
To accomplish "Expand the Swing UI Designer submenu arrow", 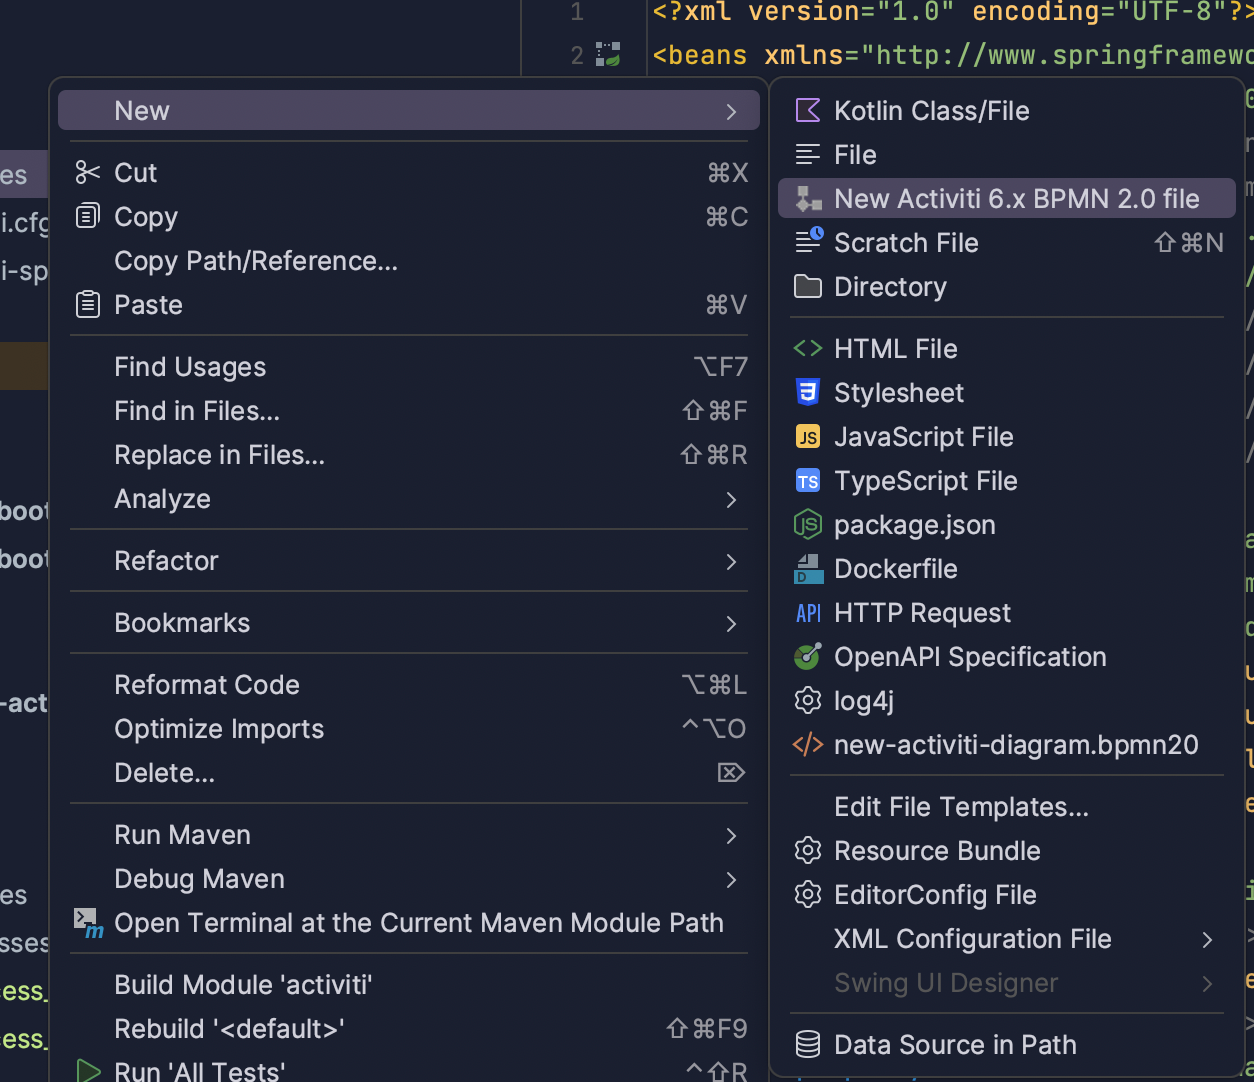I will pos(1208,983).
